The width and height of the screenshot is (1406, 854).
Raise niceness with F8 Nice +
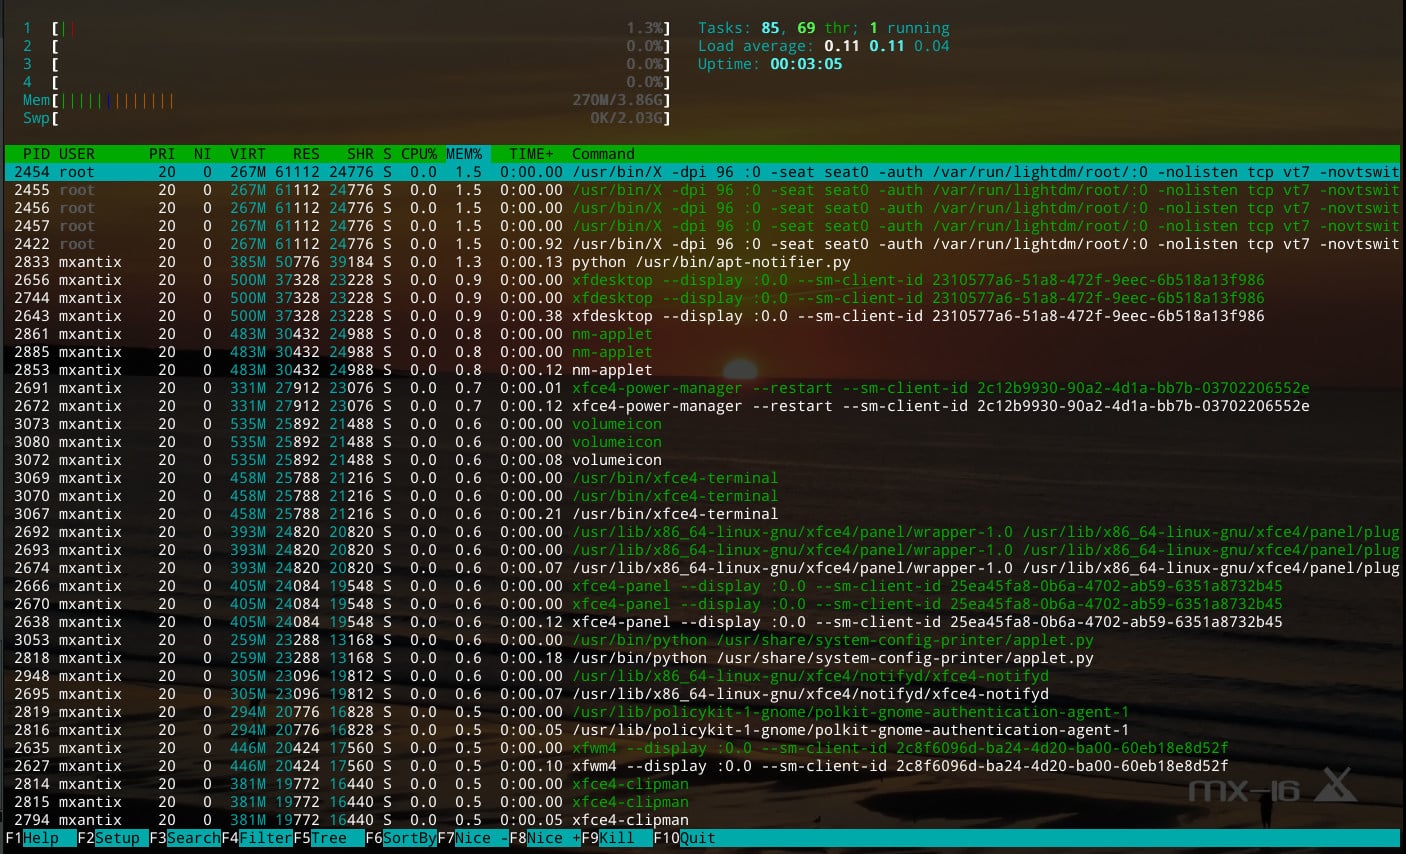(x=545, y=838)
